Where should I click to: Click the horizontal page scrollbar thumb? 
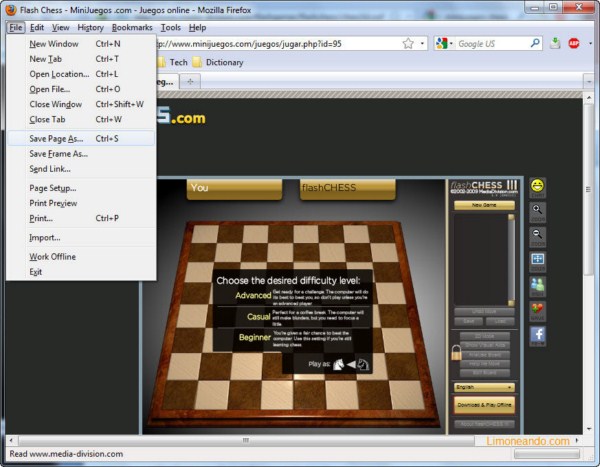[x=246, y=440]
